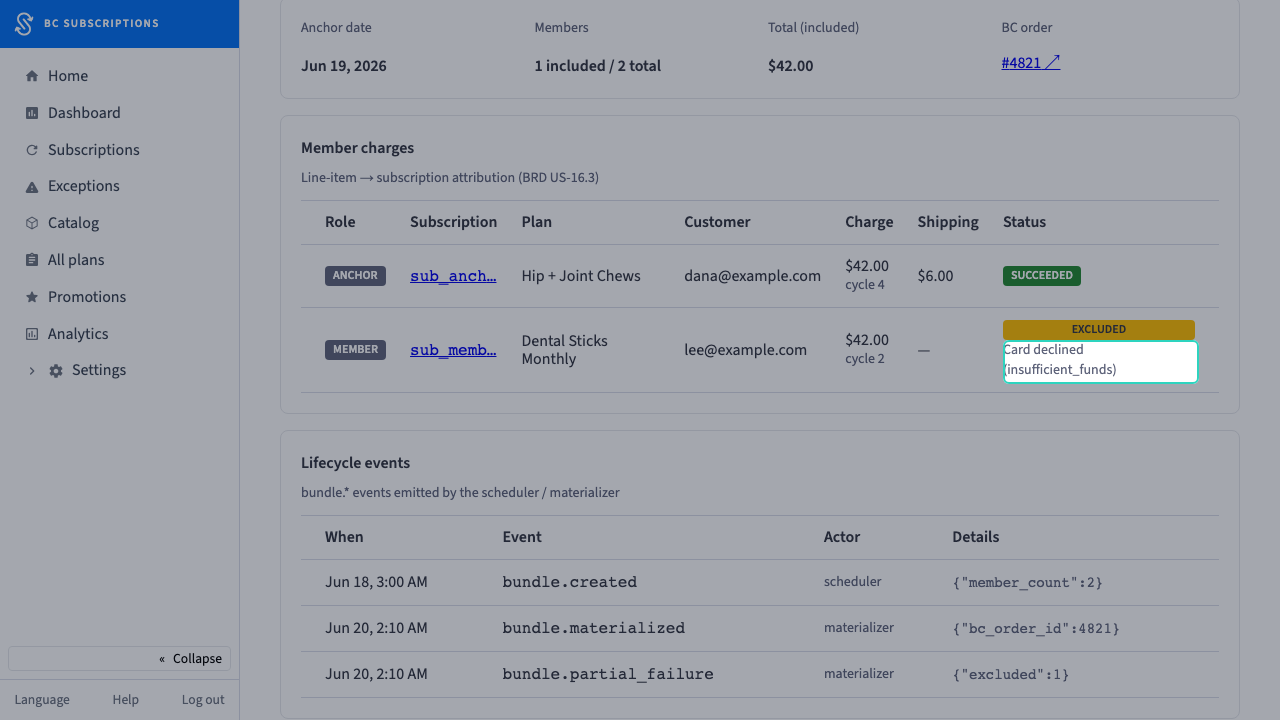Collapse the sidebar navigation
Image resolution: width=1280 pixels, height=720 pixels.
[120, 658]
